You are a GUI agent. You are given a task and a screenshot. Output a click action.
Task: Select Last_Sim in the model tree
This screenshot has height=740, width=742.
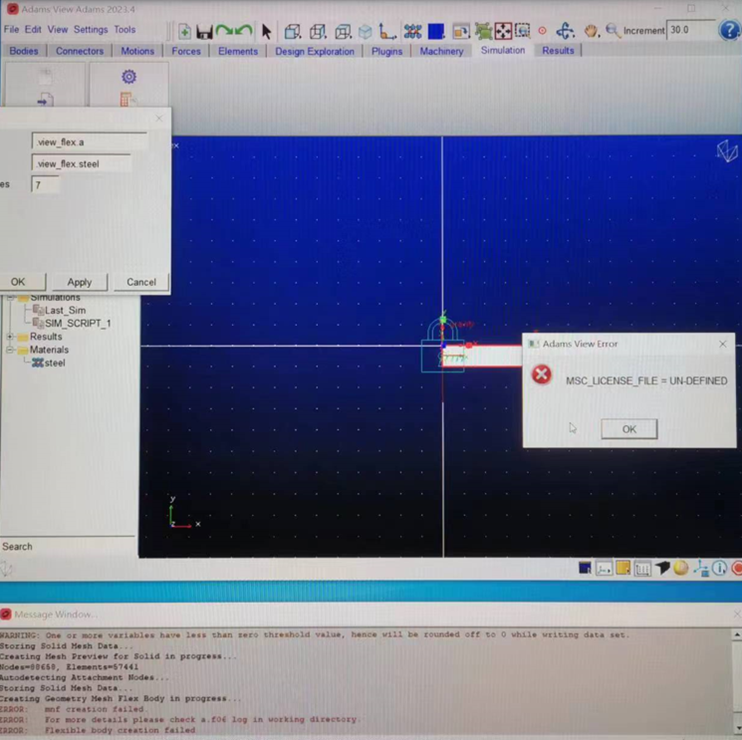point(65,310)
